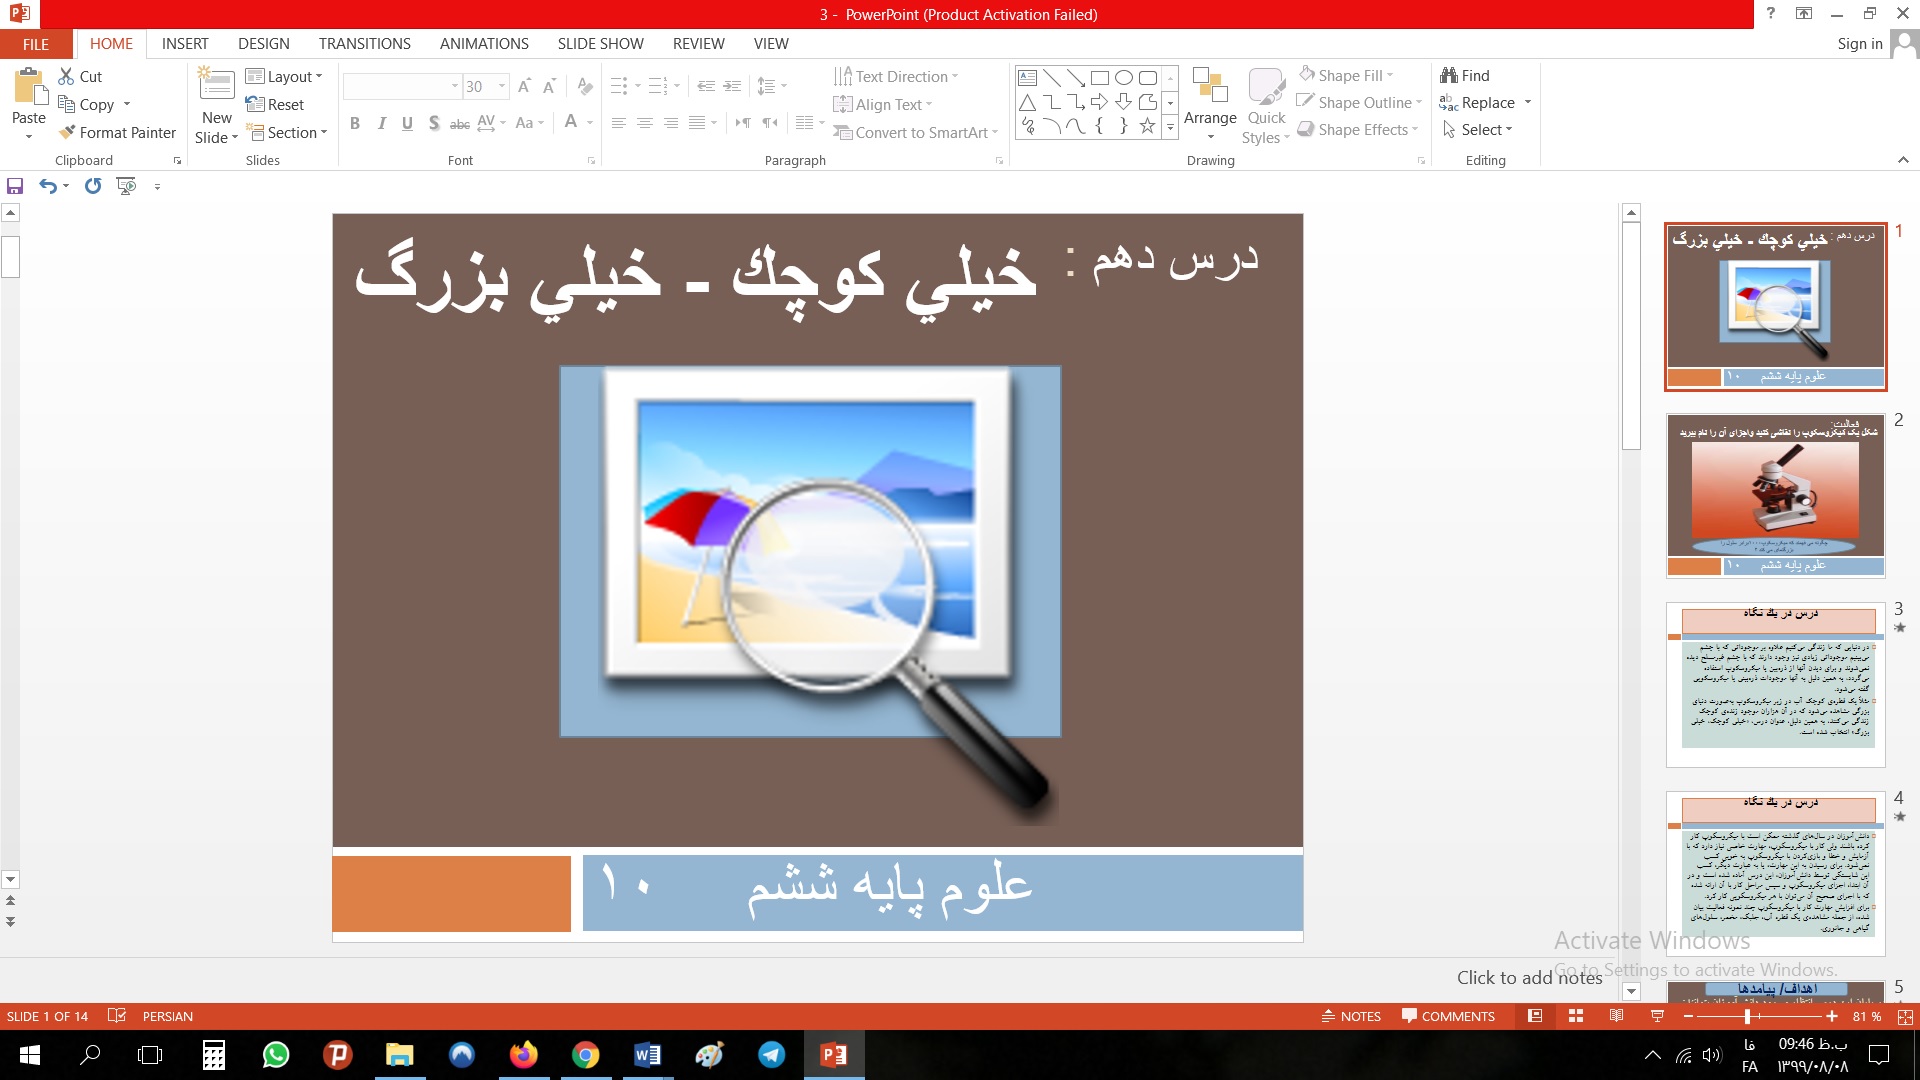Click the Undo arrow icon
This screenshot has height=1080, width=1920.
click(x=46, y=186)
